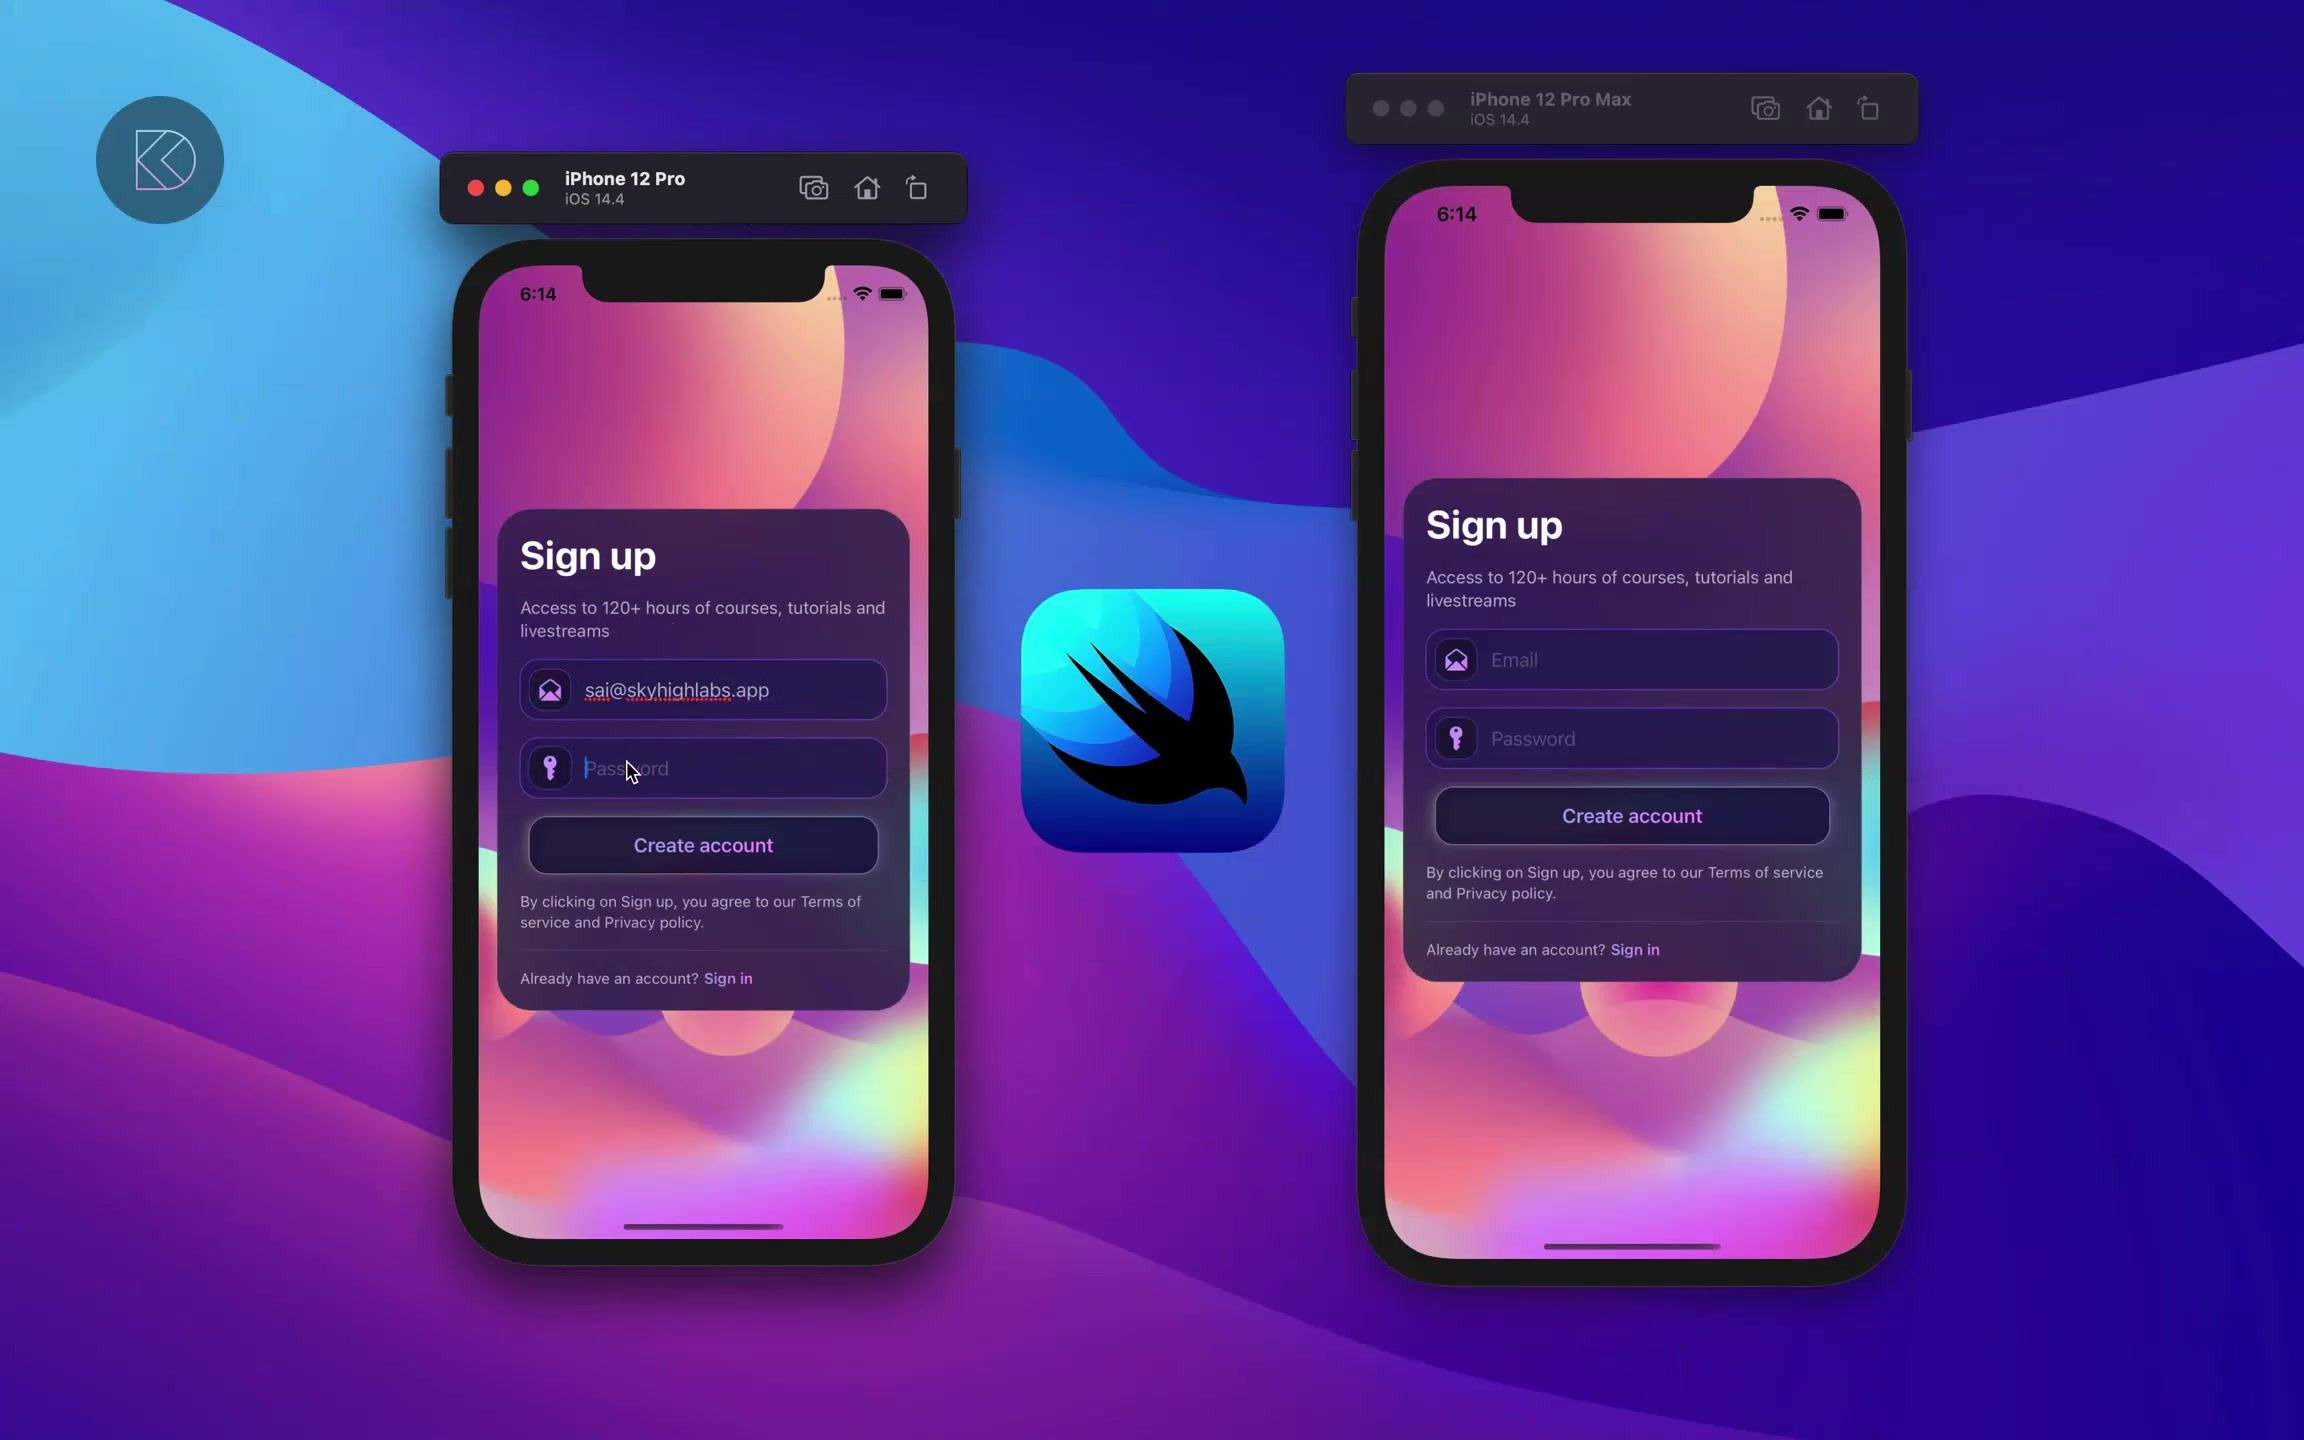Click the lock icon inside the password field on right phone

[x=1456, y=738]
